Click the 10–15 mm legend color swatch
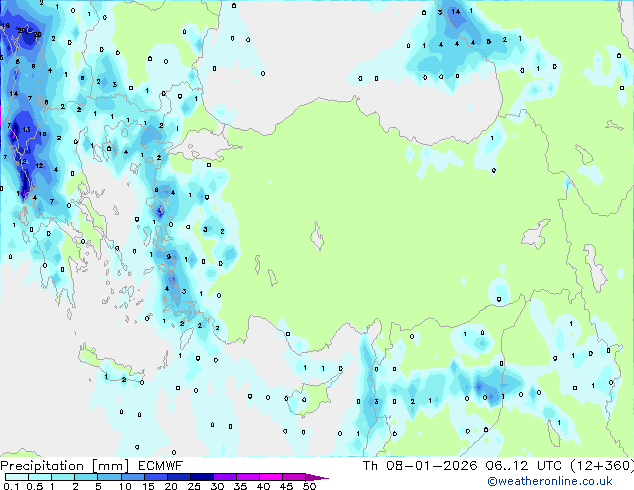Viewport: 634px width, 490px height. 133,477
